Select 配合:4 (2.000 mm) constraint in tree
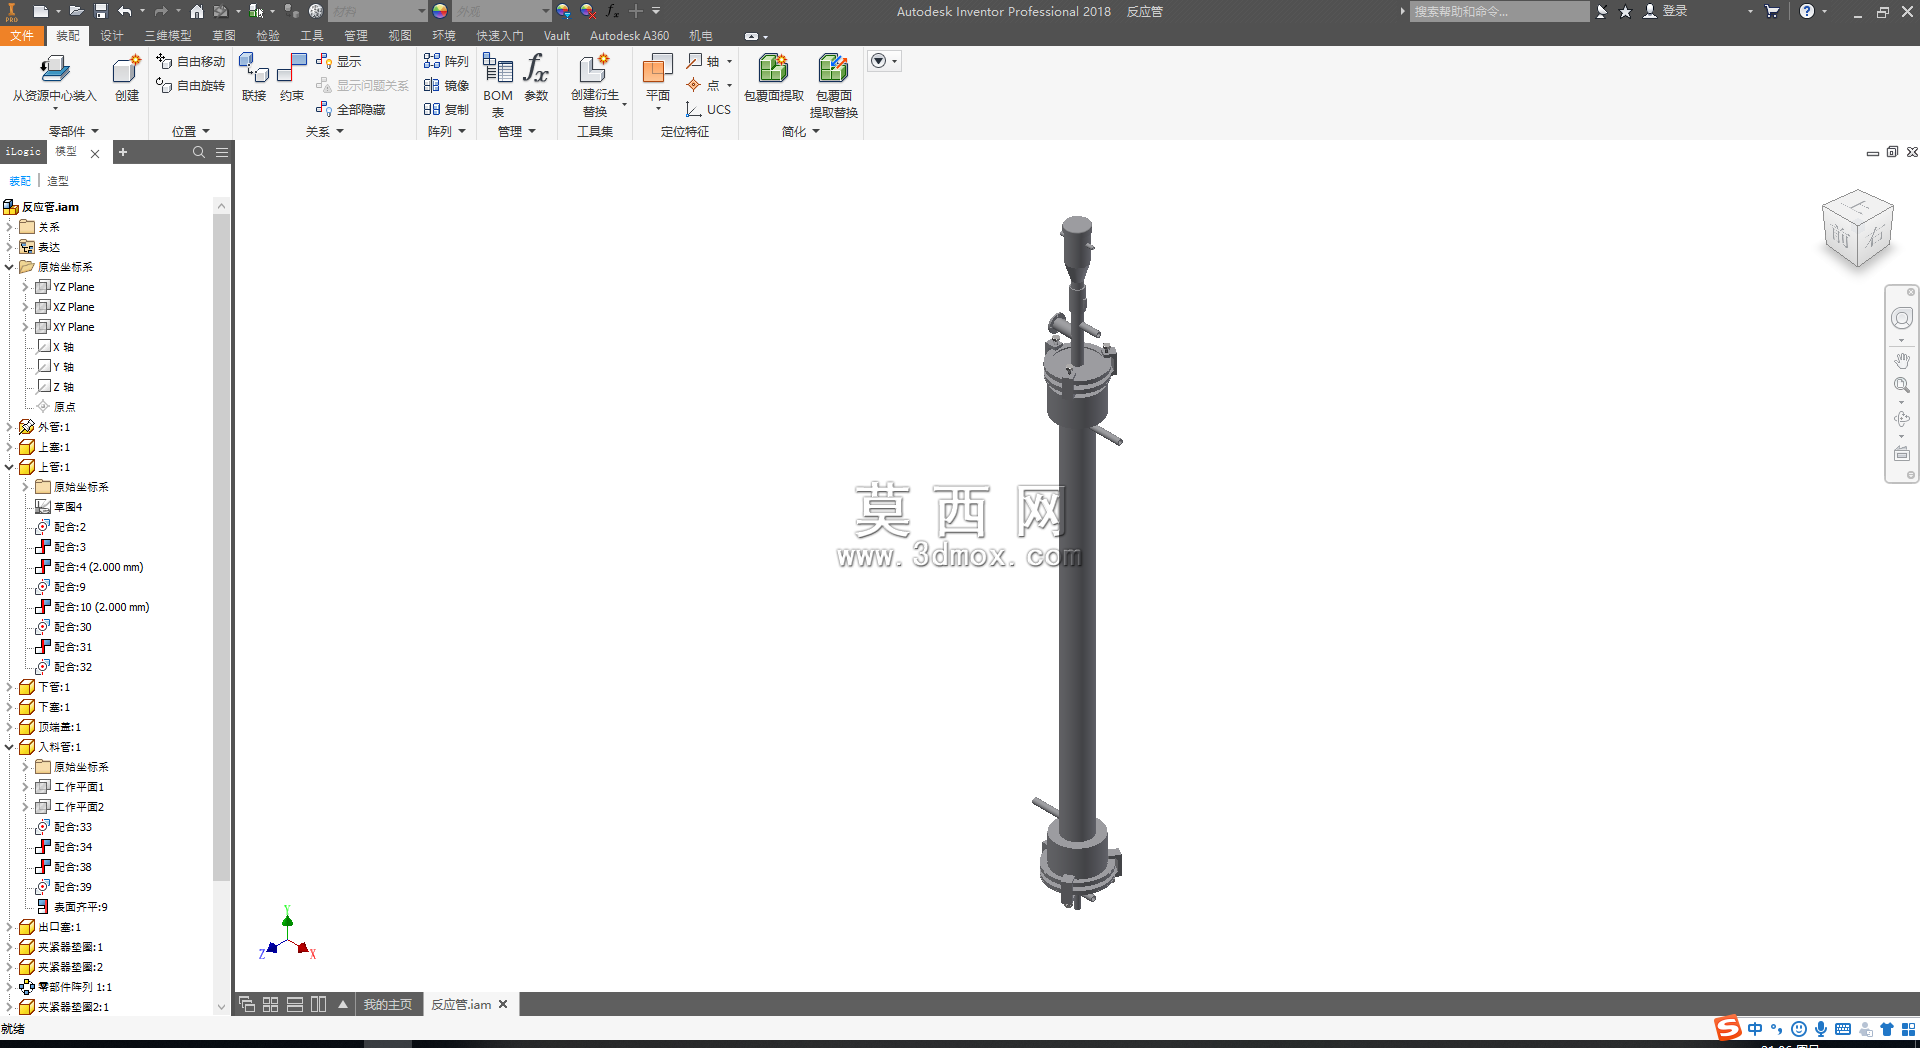 [x=89, y=567]
